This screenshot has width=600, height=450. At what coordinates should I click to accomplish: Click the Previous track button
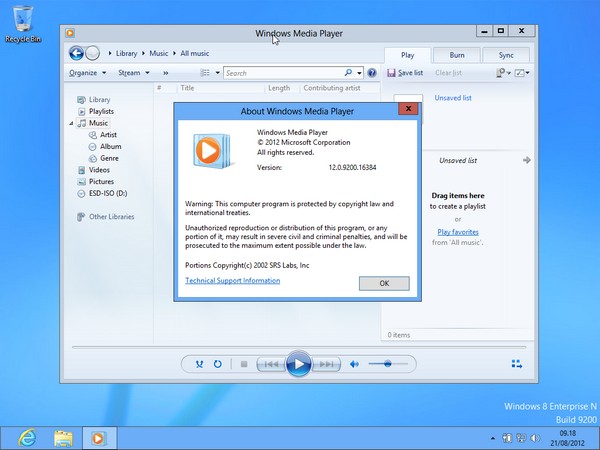pos(271,364)
